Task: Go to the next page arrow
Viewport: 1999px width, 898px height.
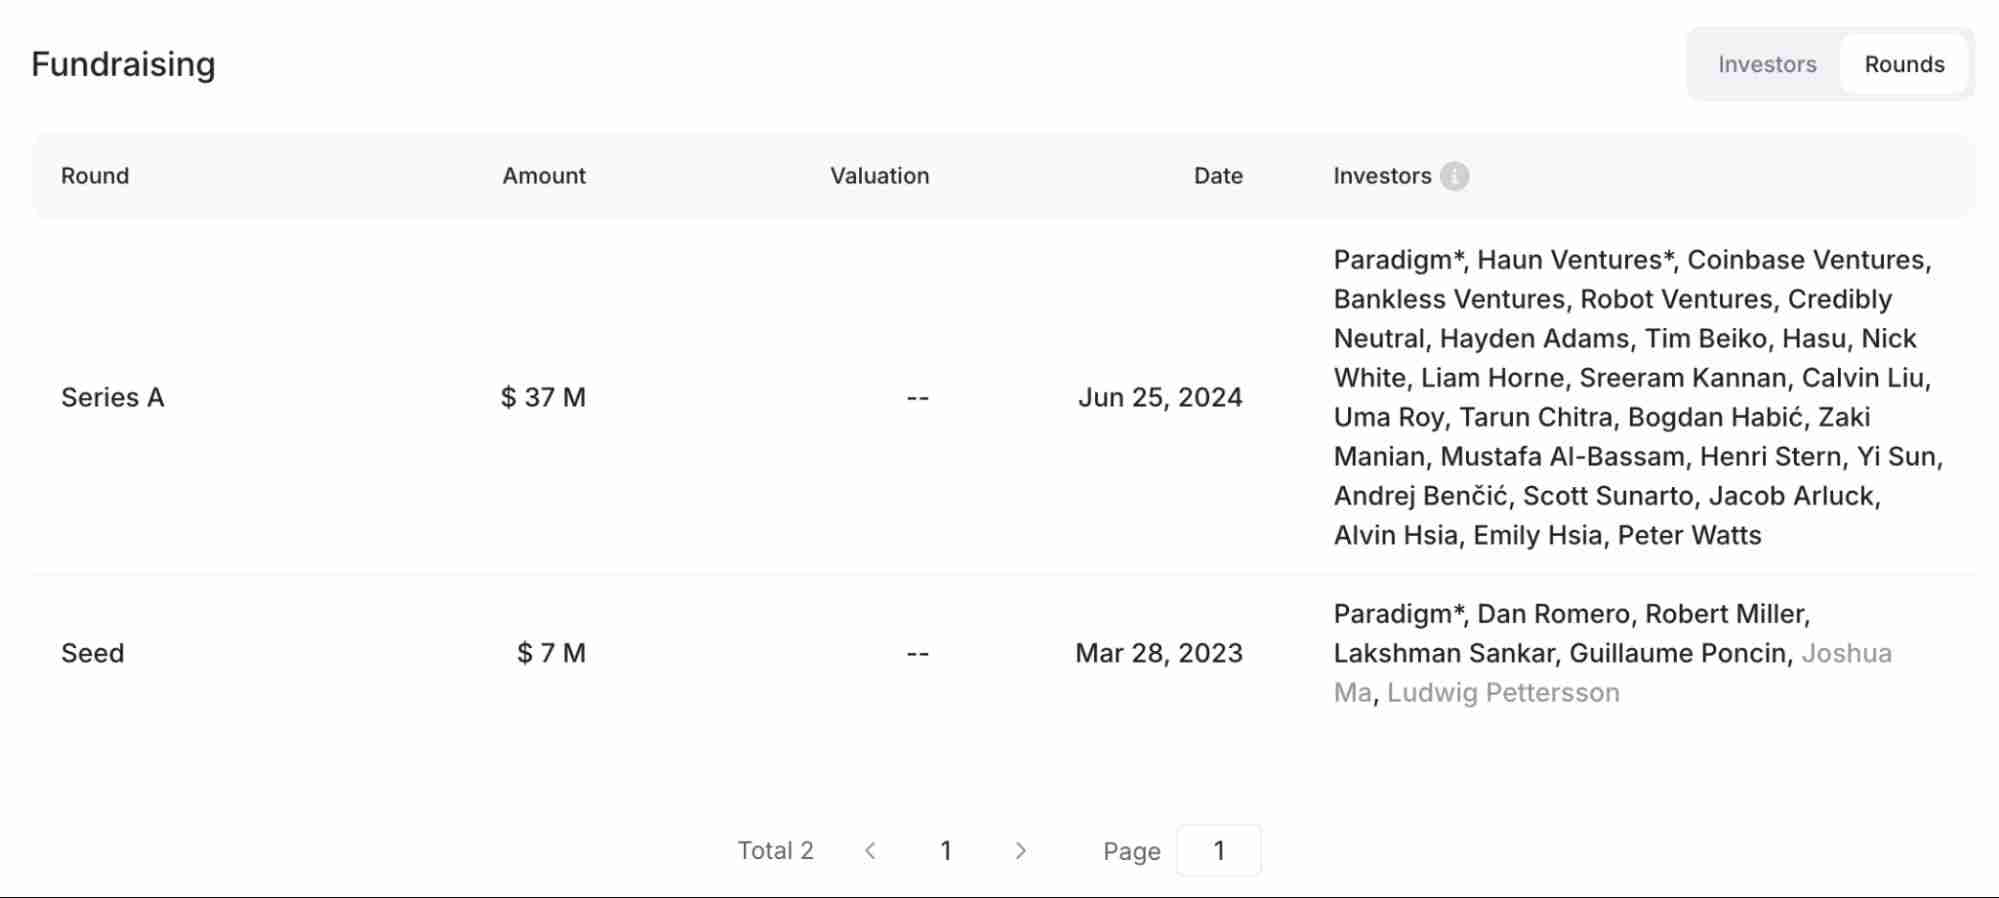Action: 1020,850
